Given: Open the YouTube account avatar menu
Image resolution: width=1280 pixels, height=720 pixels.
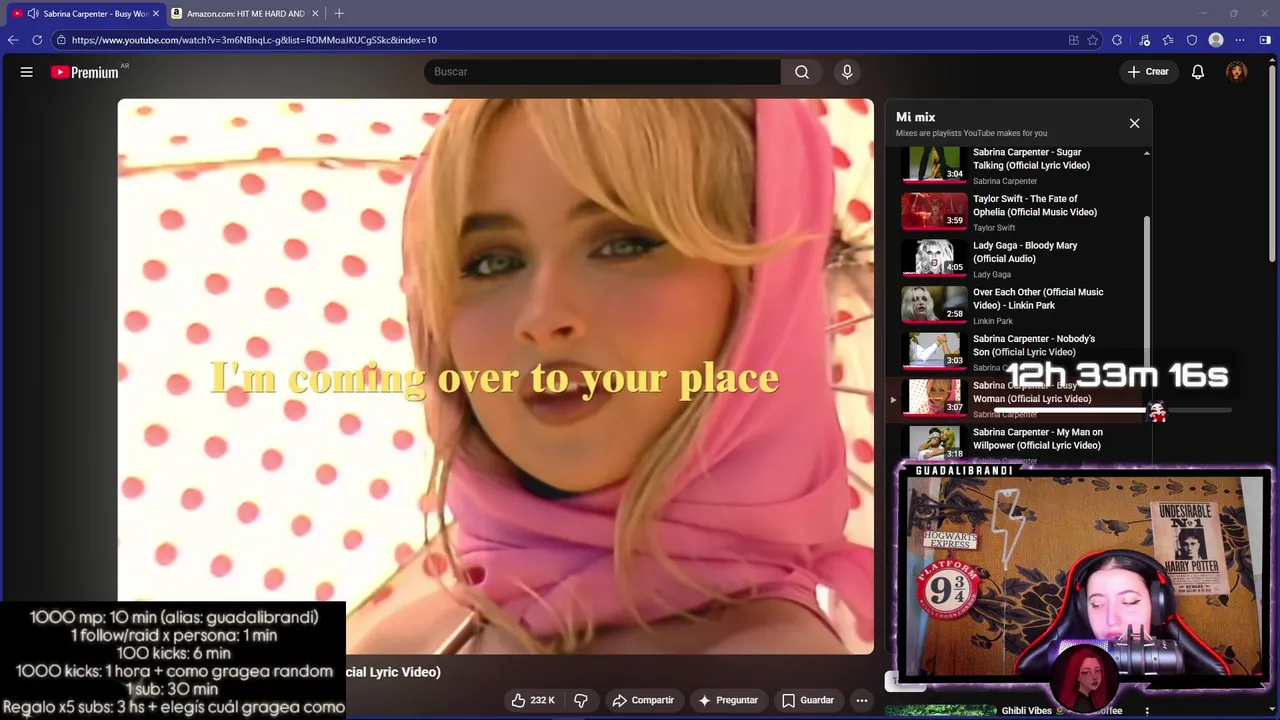Looking at the screenshot, I should 1237,72.
